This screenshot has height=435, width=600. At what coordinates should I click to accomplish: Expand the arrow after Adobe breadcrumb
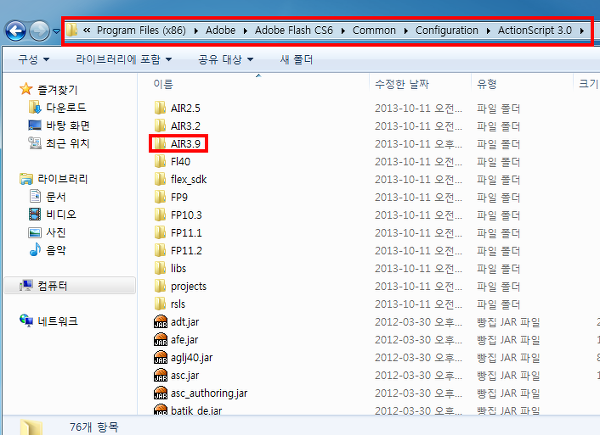pyautogui.click(x=245, y=31)
